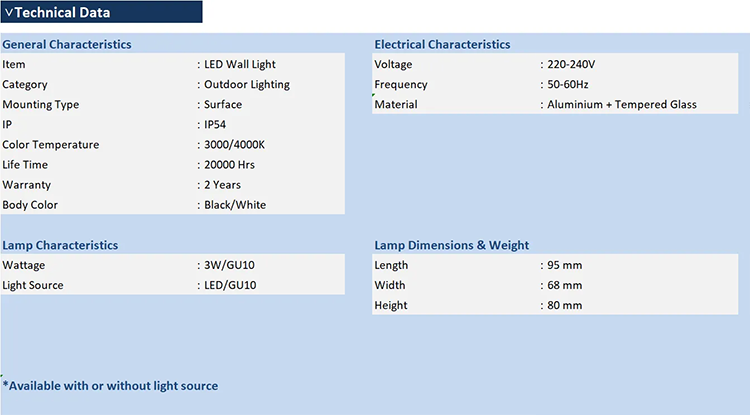Select the 'Black/White' value
The width and height of the screenshot is (750, 415).
coord(235,205)
